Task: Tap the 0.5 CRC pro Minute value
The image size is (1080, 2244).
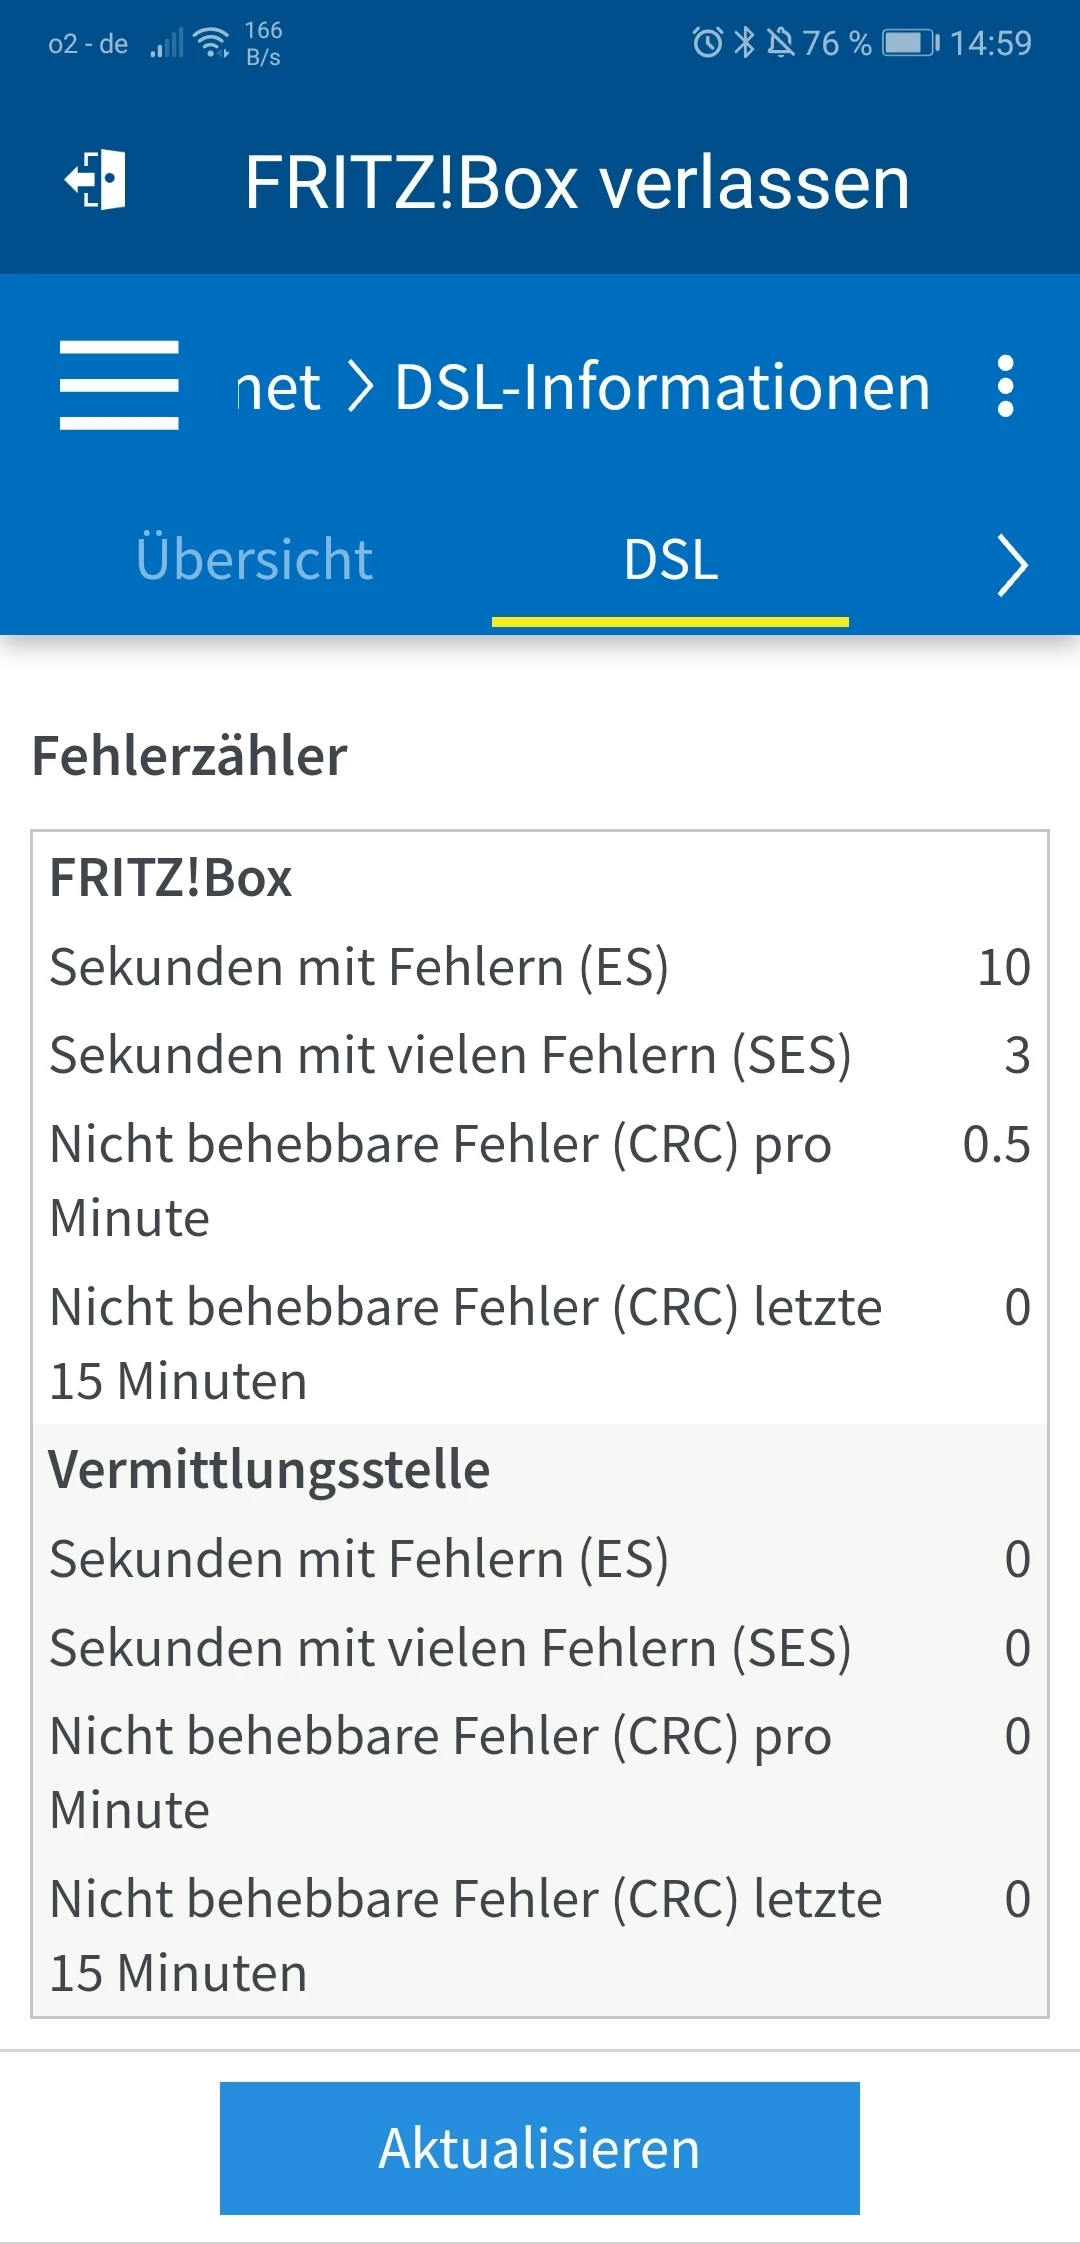Action: coord(996,1145)
